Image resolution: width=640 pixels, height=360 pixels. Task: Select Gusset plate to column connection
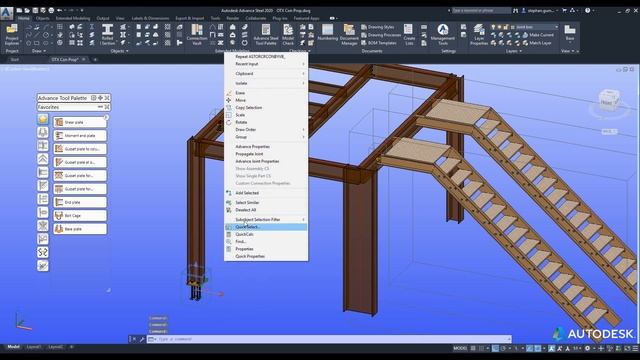80,149
